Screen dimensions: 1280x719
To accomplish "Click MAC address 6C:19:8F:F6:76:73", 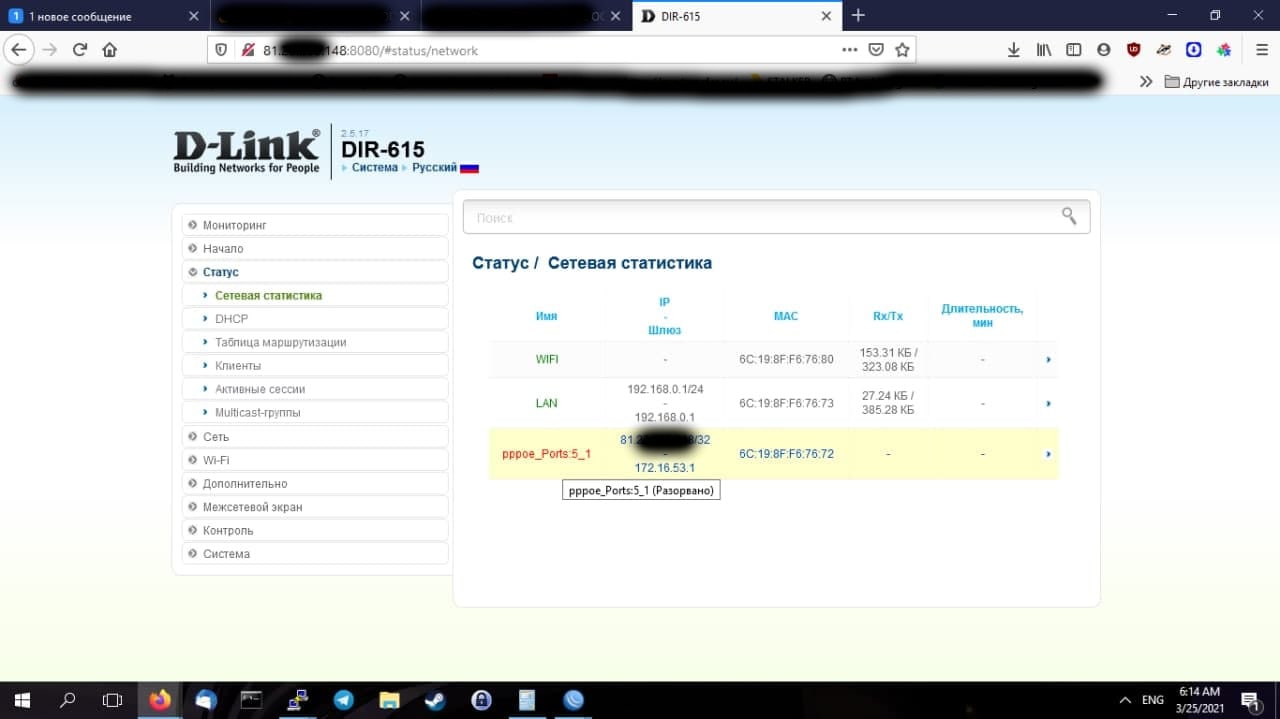I will tap(786, 403).
